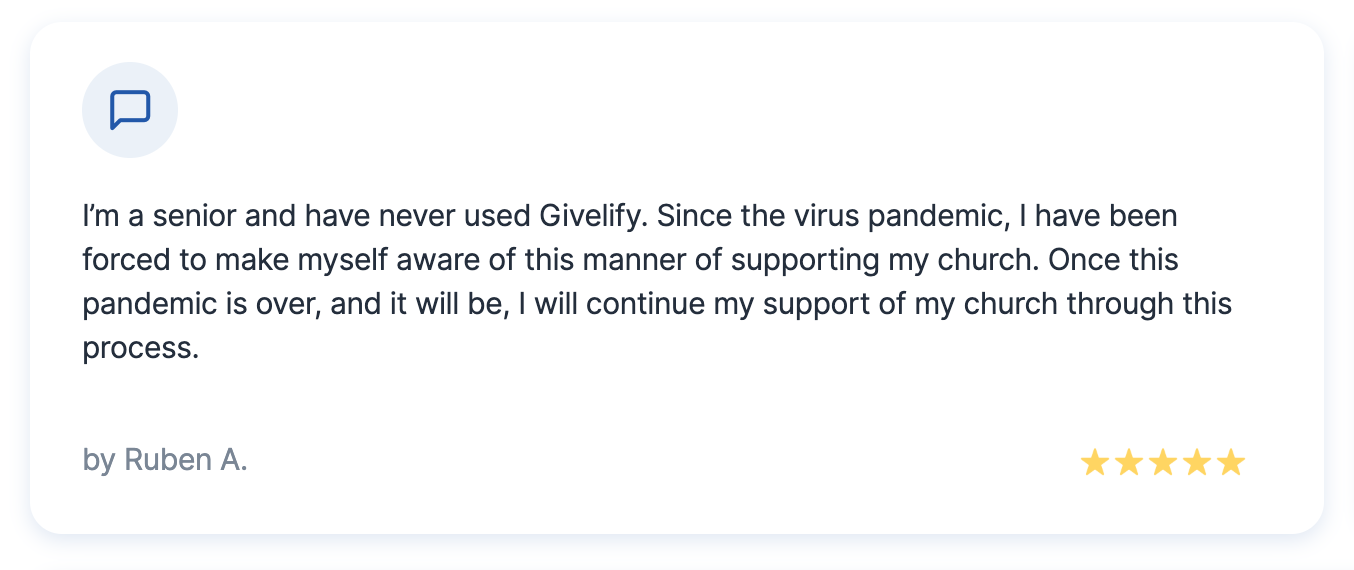Click the phrase "and it will be"
The height and width of the screenshot is (570, 1354).
[x=420, y=305]
